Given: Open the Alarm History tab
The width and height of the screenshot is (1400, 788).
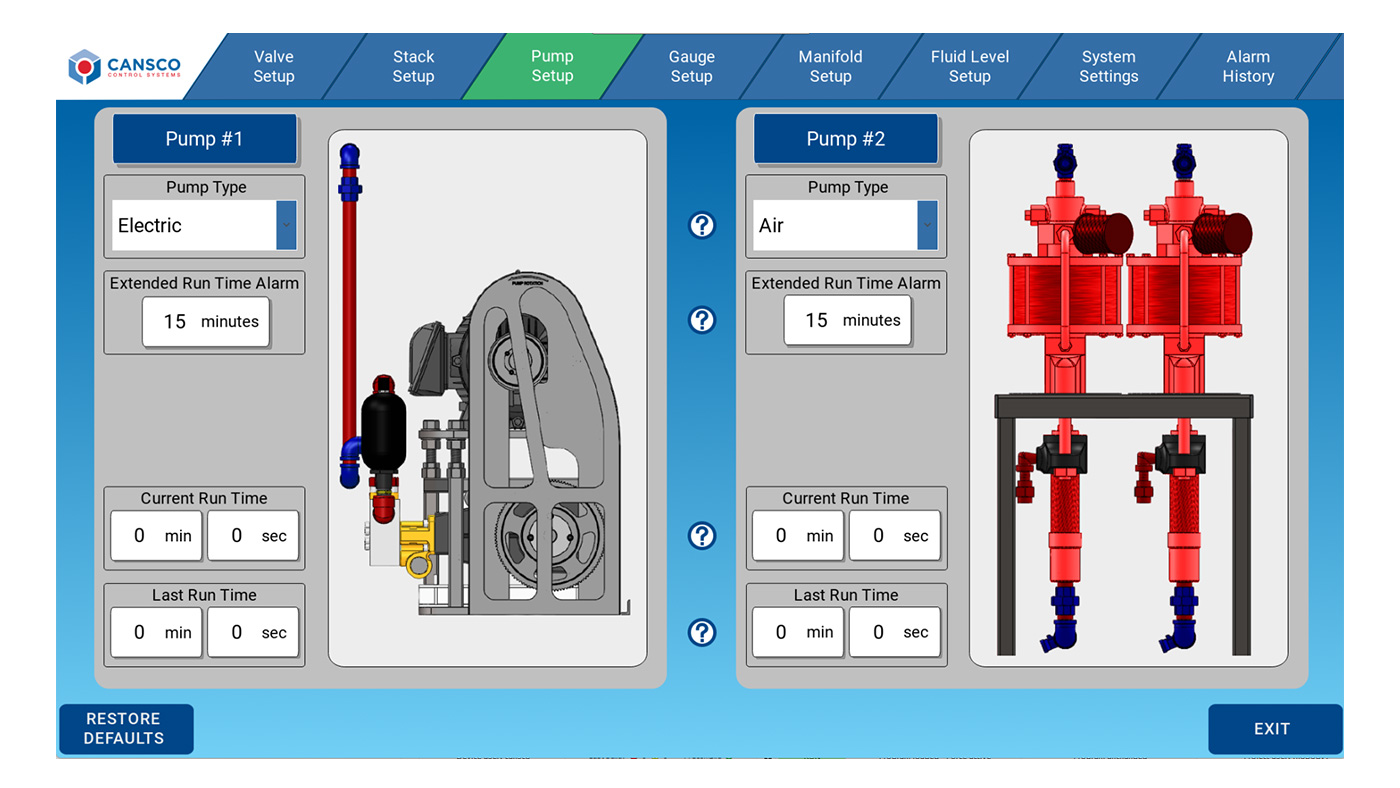Looking at the screenshot, I should pyautogui.click(x=1248, y=66).
